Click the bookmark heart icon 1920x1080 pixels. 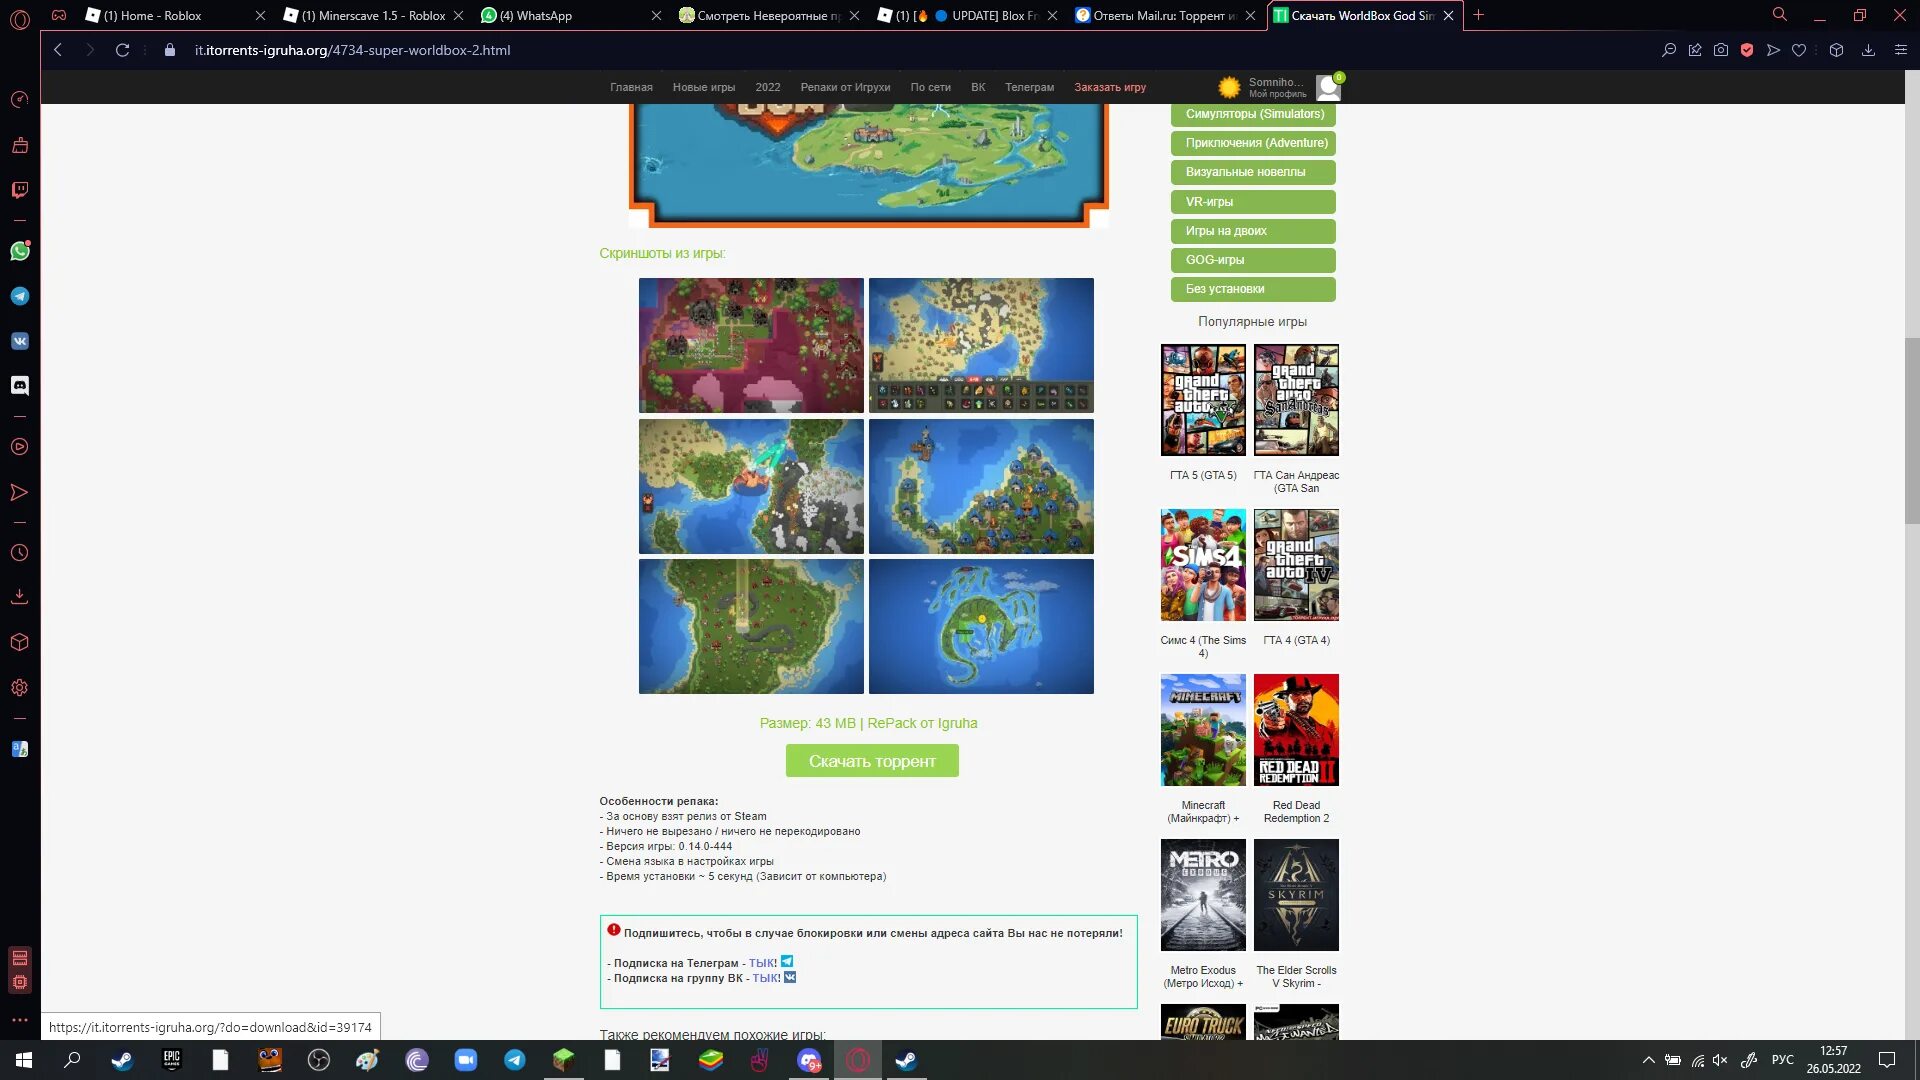coord(1799,50)
